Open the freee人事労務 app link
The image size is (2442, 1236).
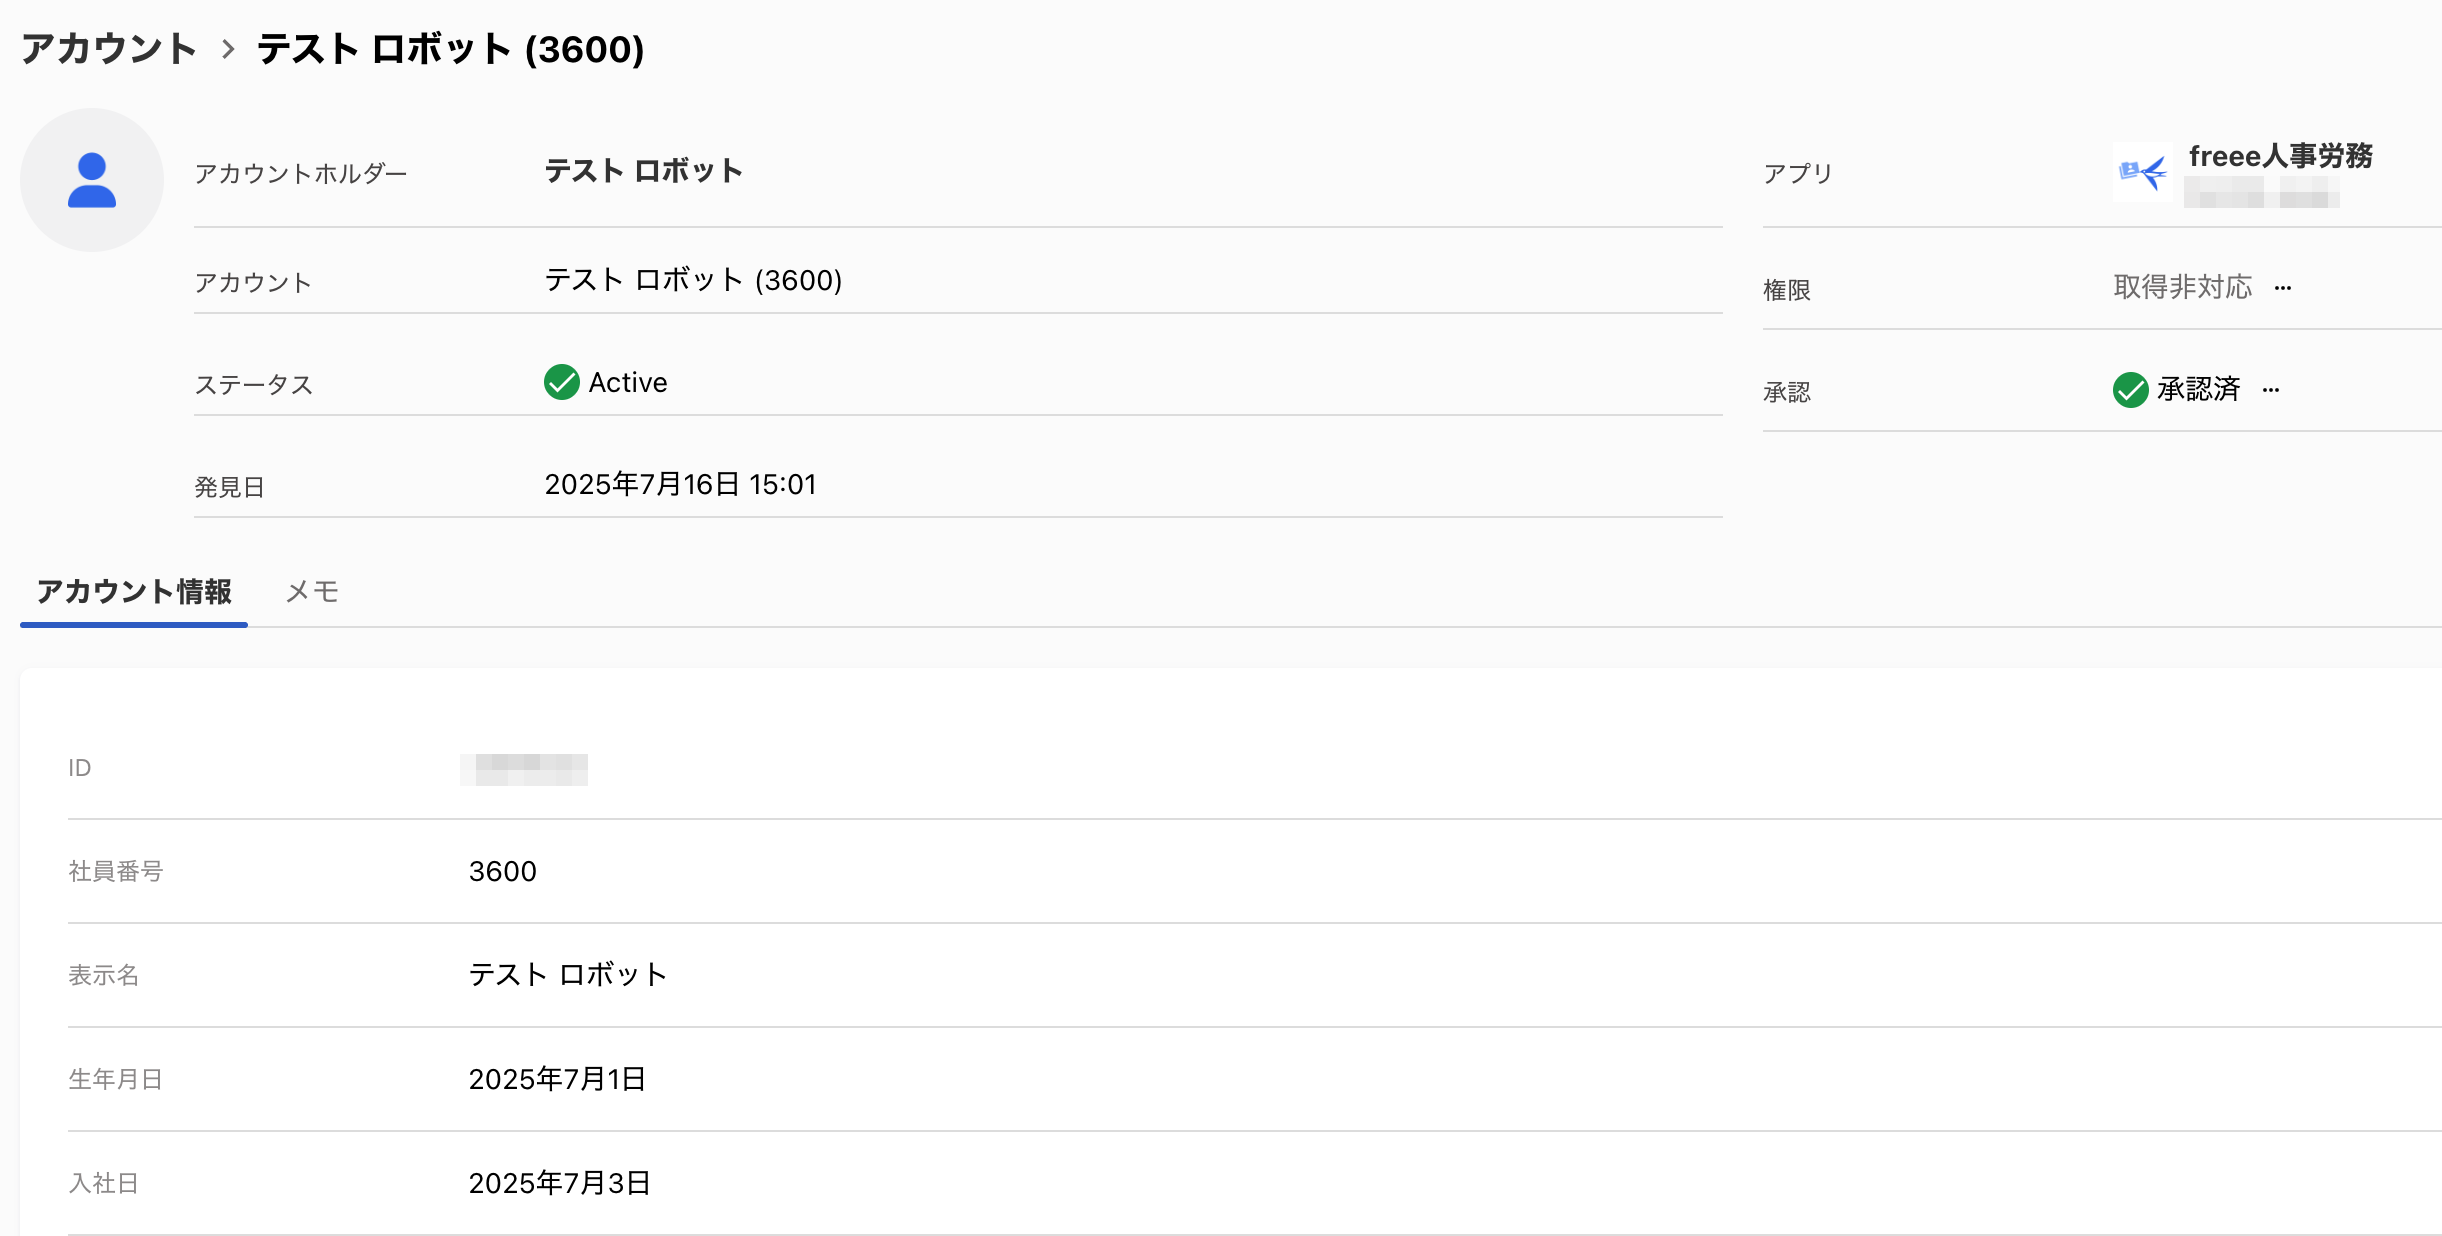coord(2280,156)
